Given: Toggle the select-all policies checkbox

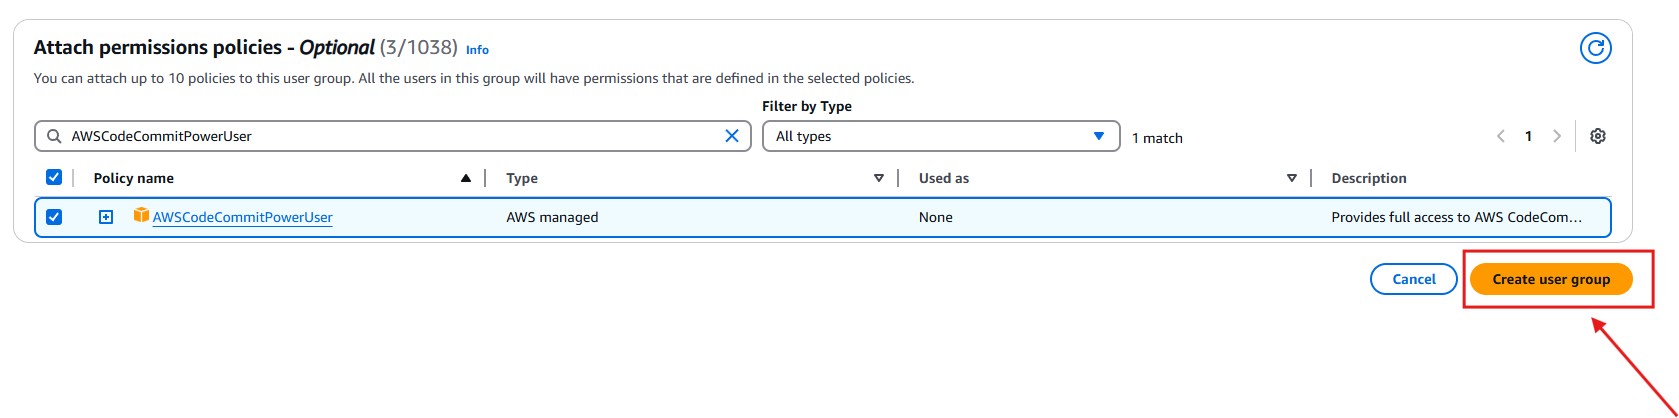Looking at the screenshot, I should 54,177.
